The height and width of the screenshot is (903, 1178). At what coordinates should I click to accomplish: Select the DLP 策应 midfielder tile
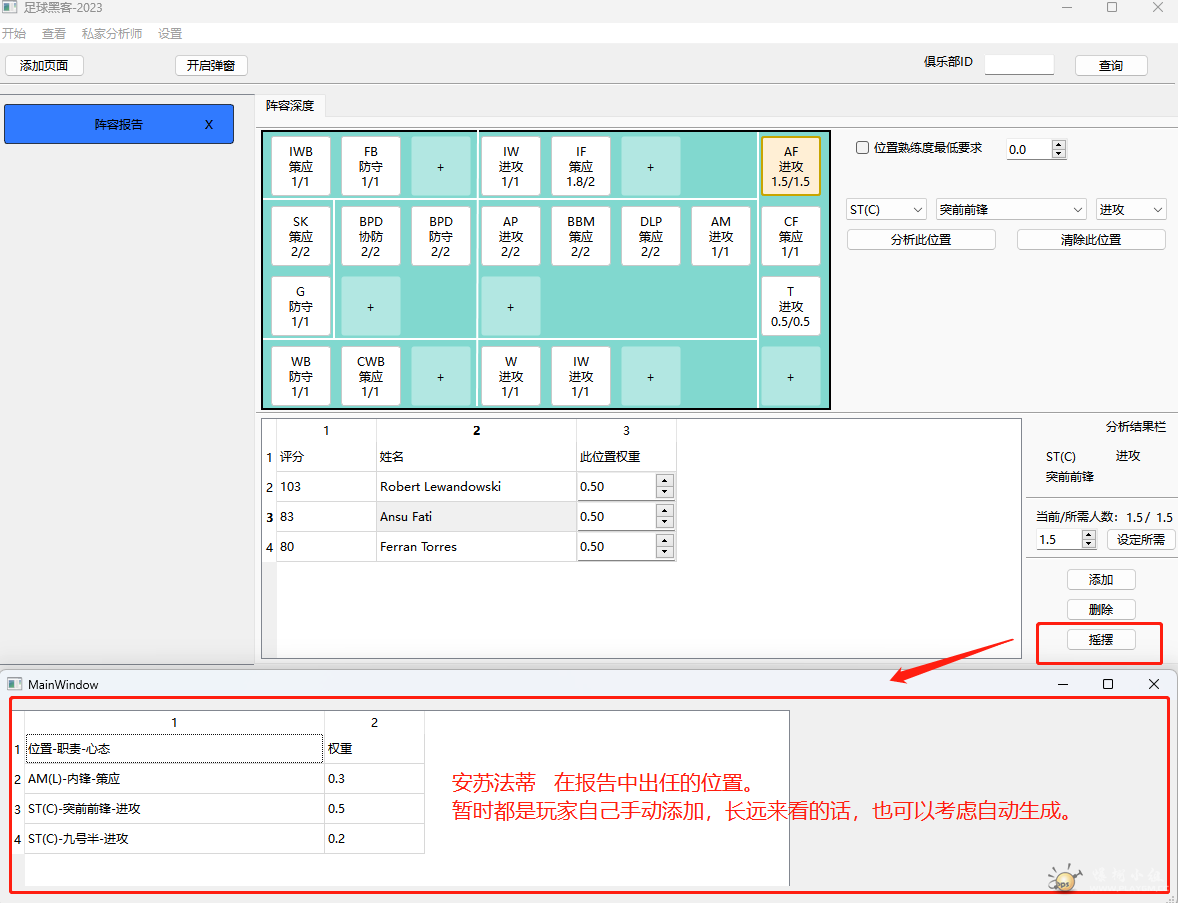click(650, 236)
